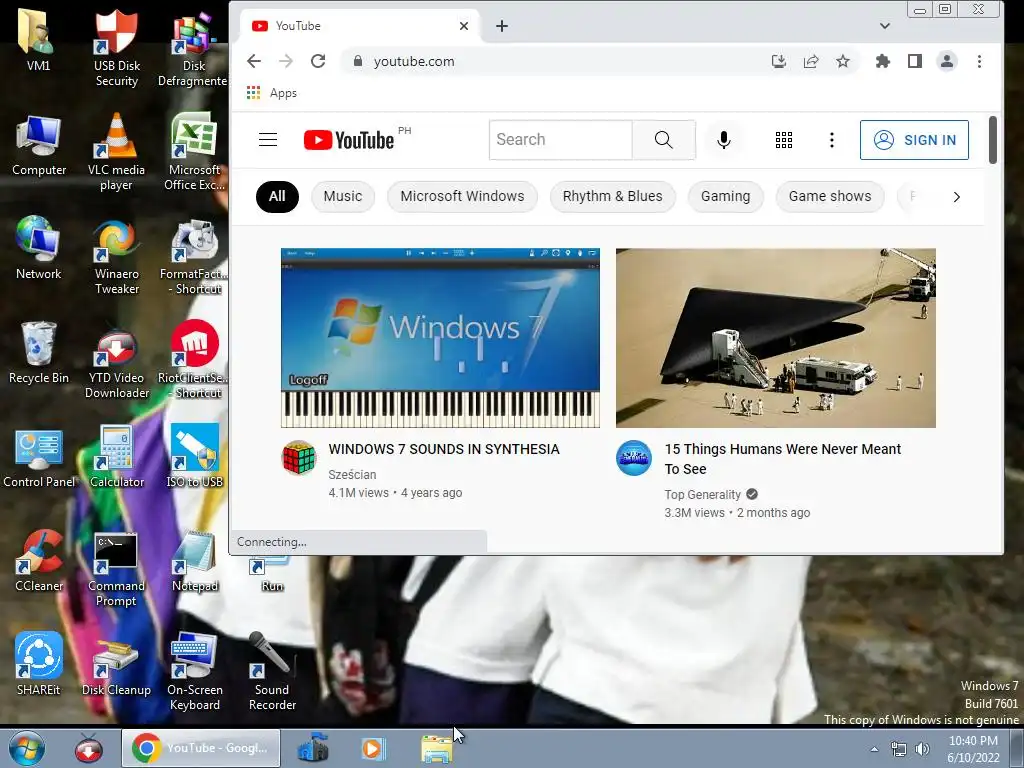Screen dimensions: 1024x768
Task: Click the Rubik's cube channel avatar
Action: coord(299,458)
